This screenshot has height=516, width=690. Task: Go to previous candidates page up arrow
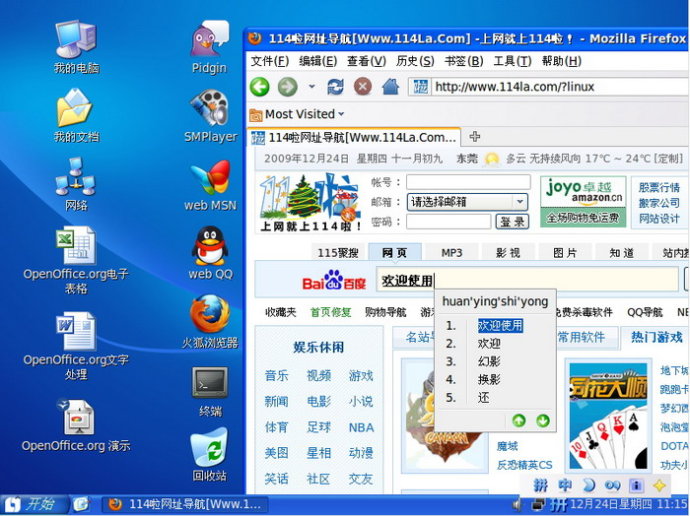click(x=519, y=421)
